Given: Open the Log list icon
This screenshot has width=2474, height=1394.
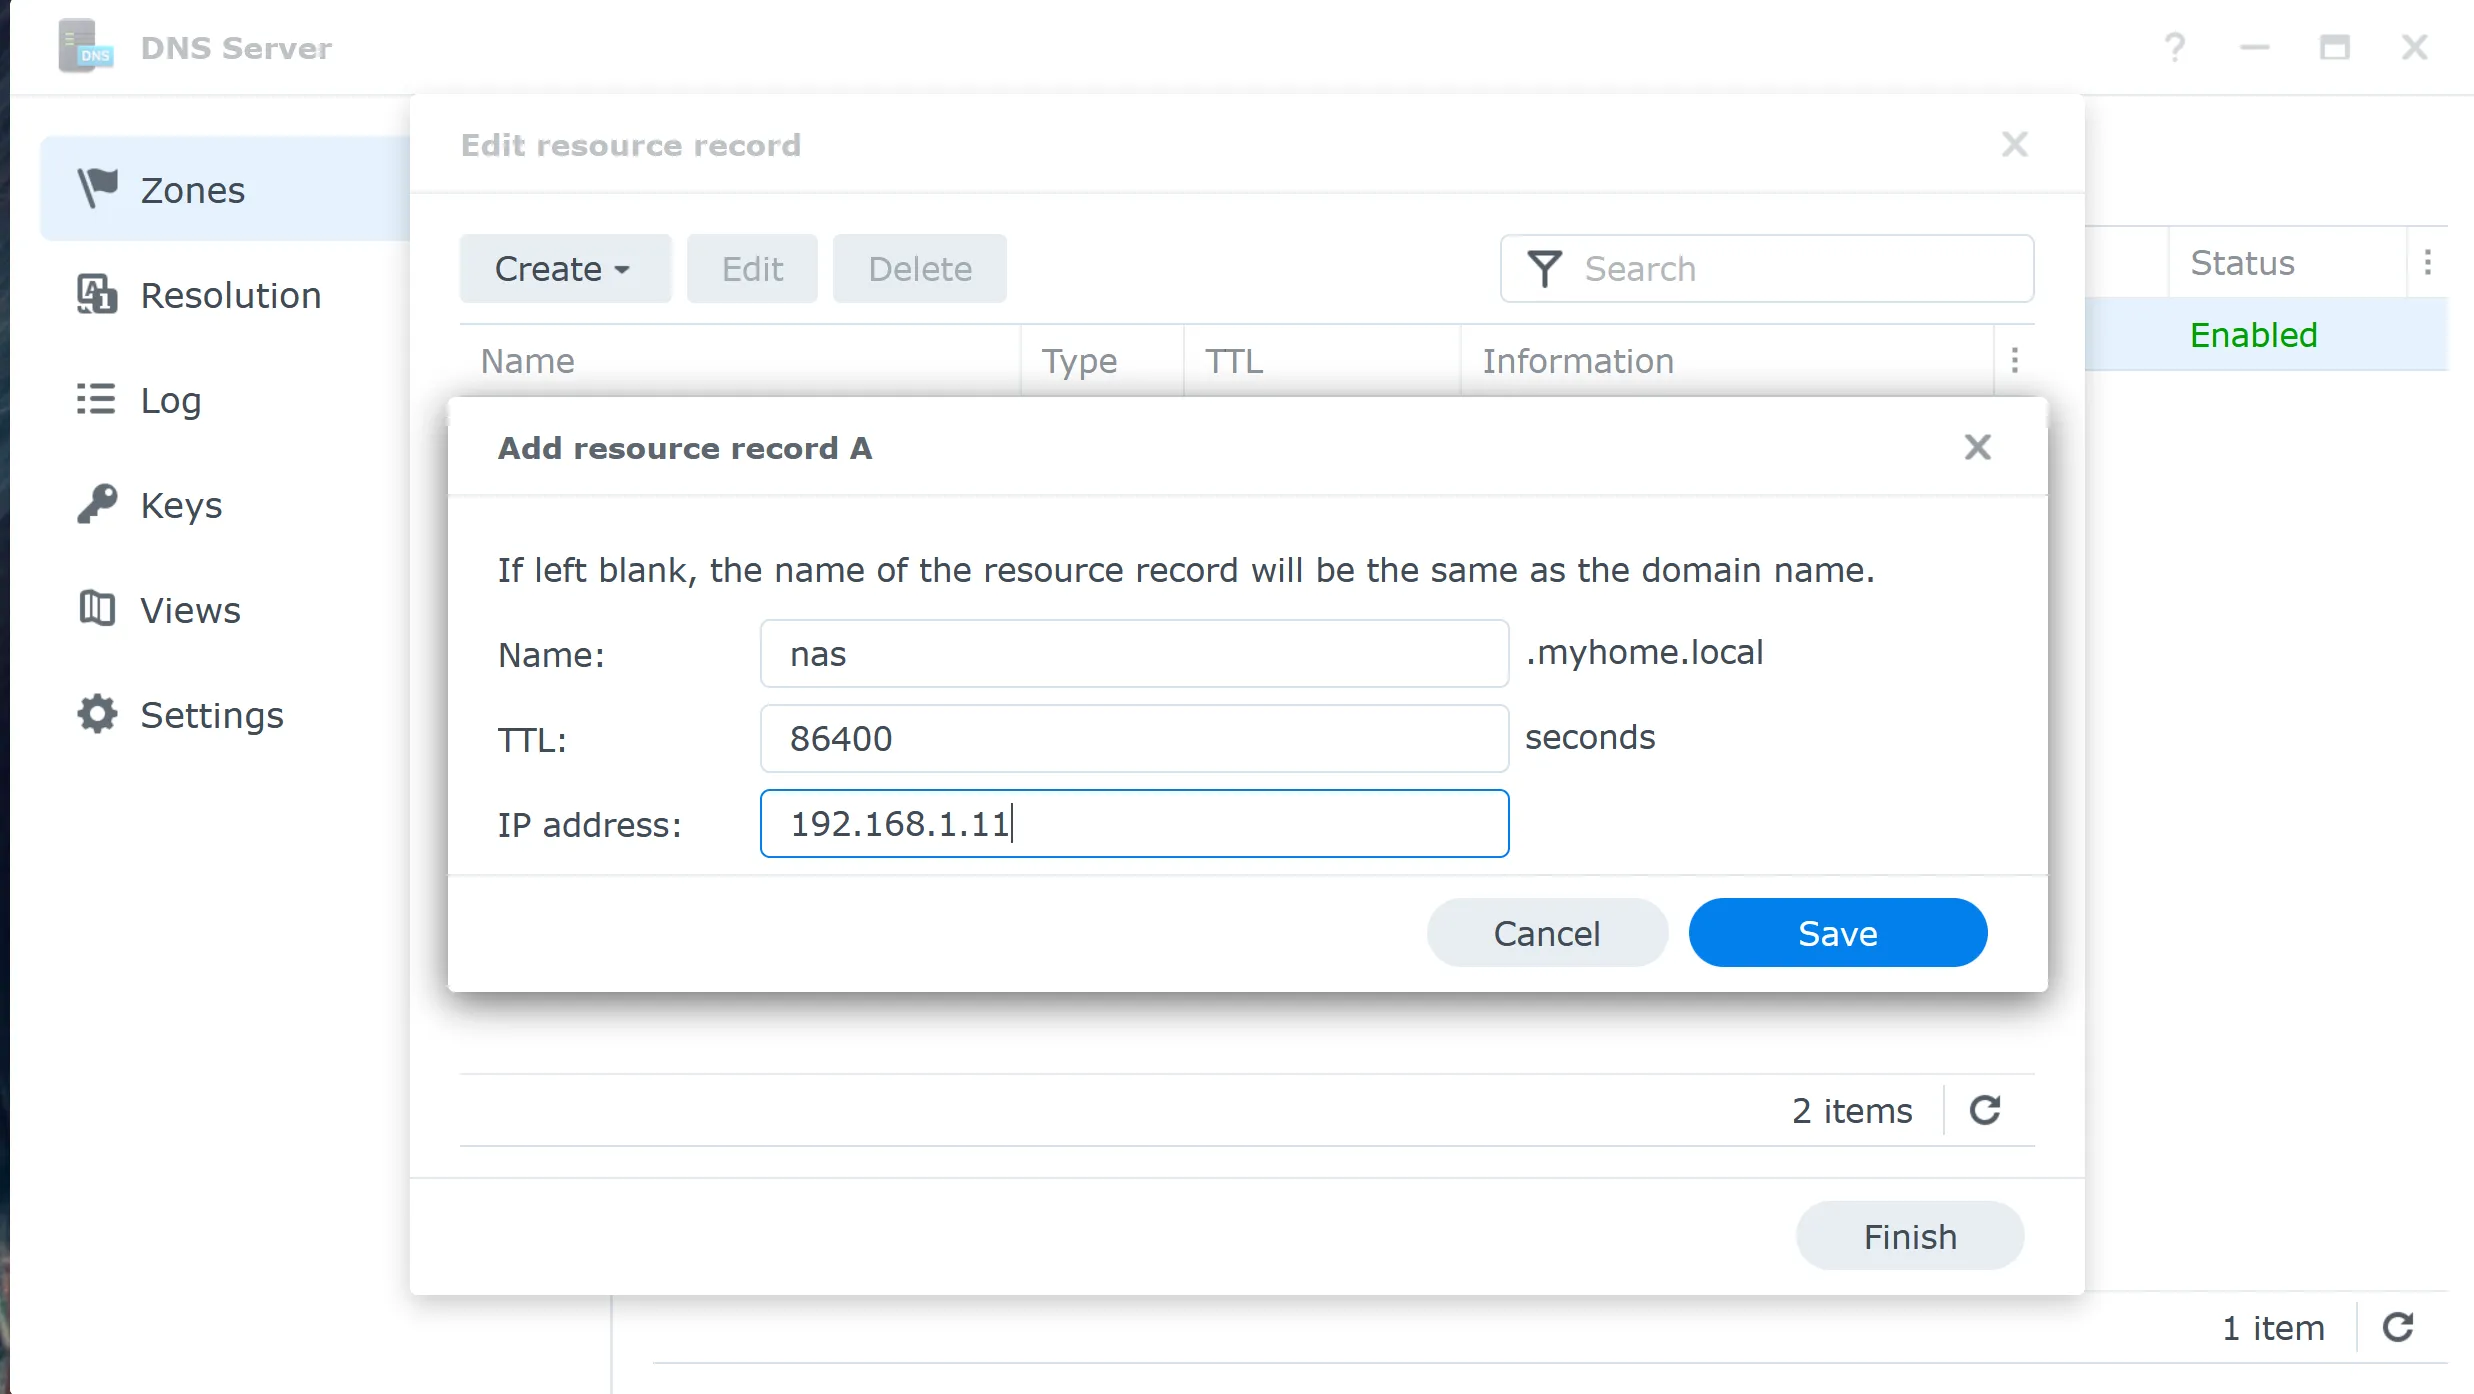Looking at the screenshot, I should pos(97,399).
